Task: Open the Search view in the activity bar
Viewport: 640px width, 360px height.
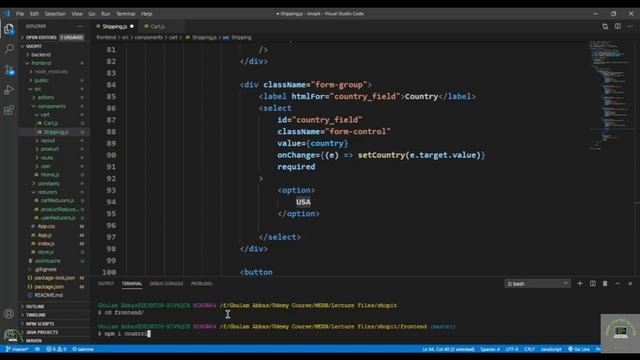Action: click(x=9, y=49)
